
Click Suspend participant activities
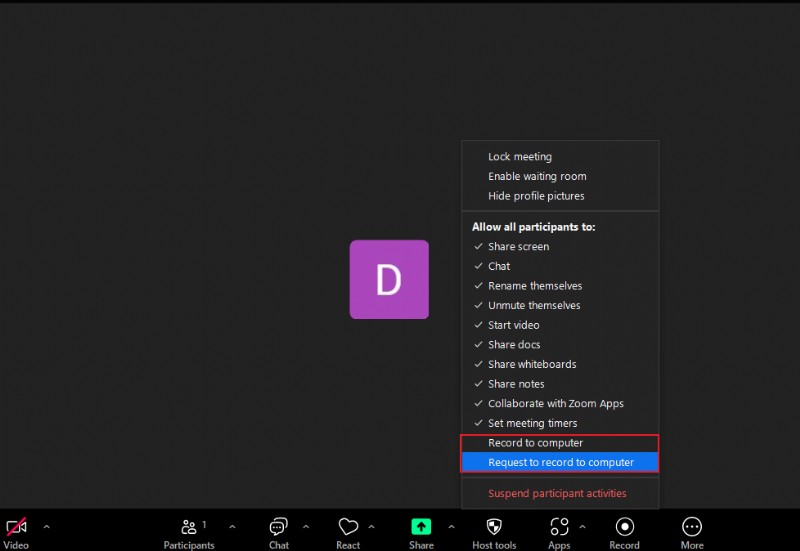[557, 494]
